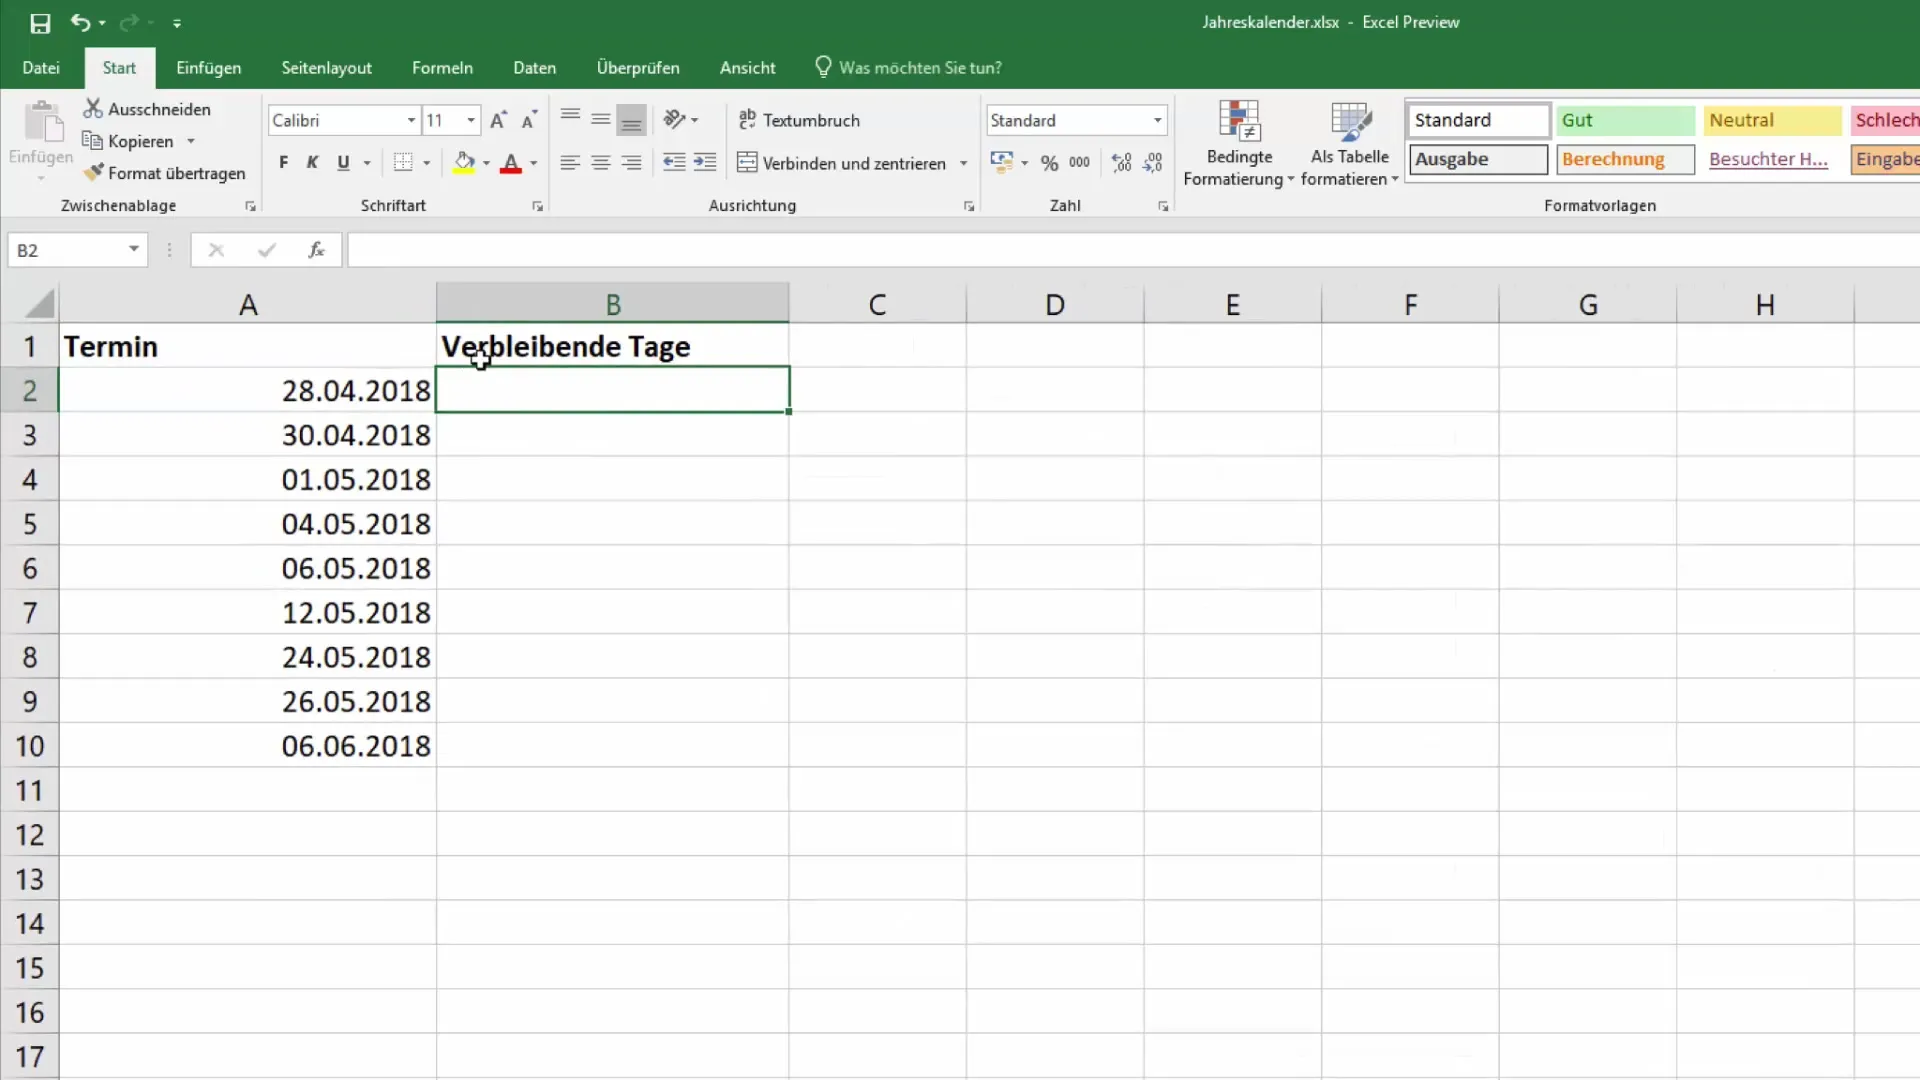Switch to Überprüfen ribbon tab

tap(638, 68)
